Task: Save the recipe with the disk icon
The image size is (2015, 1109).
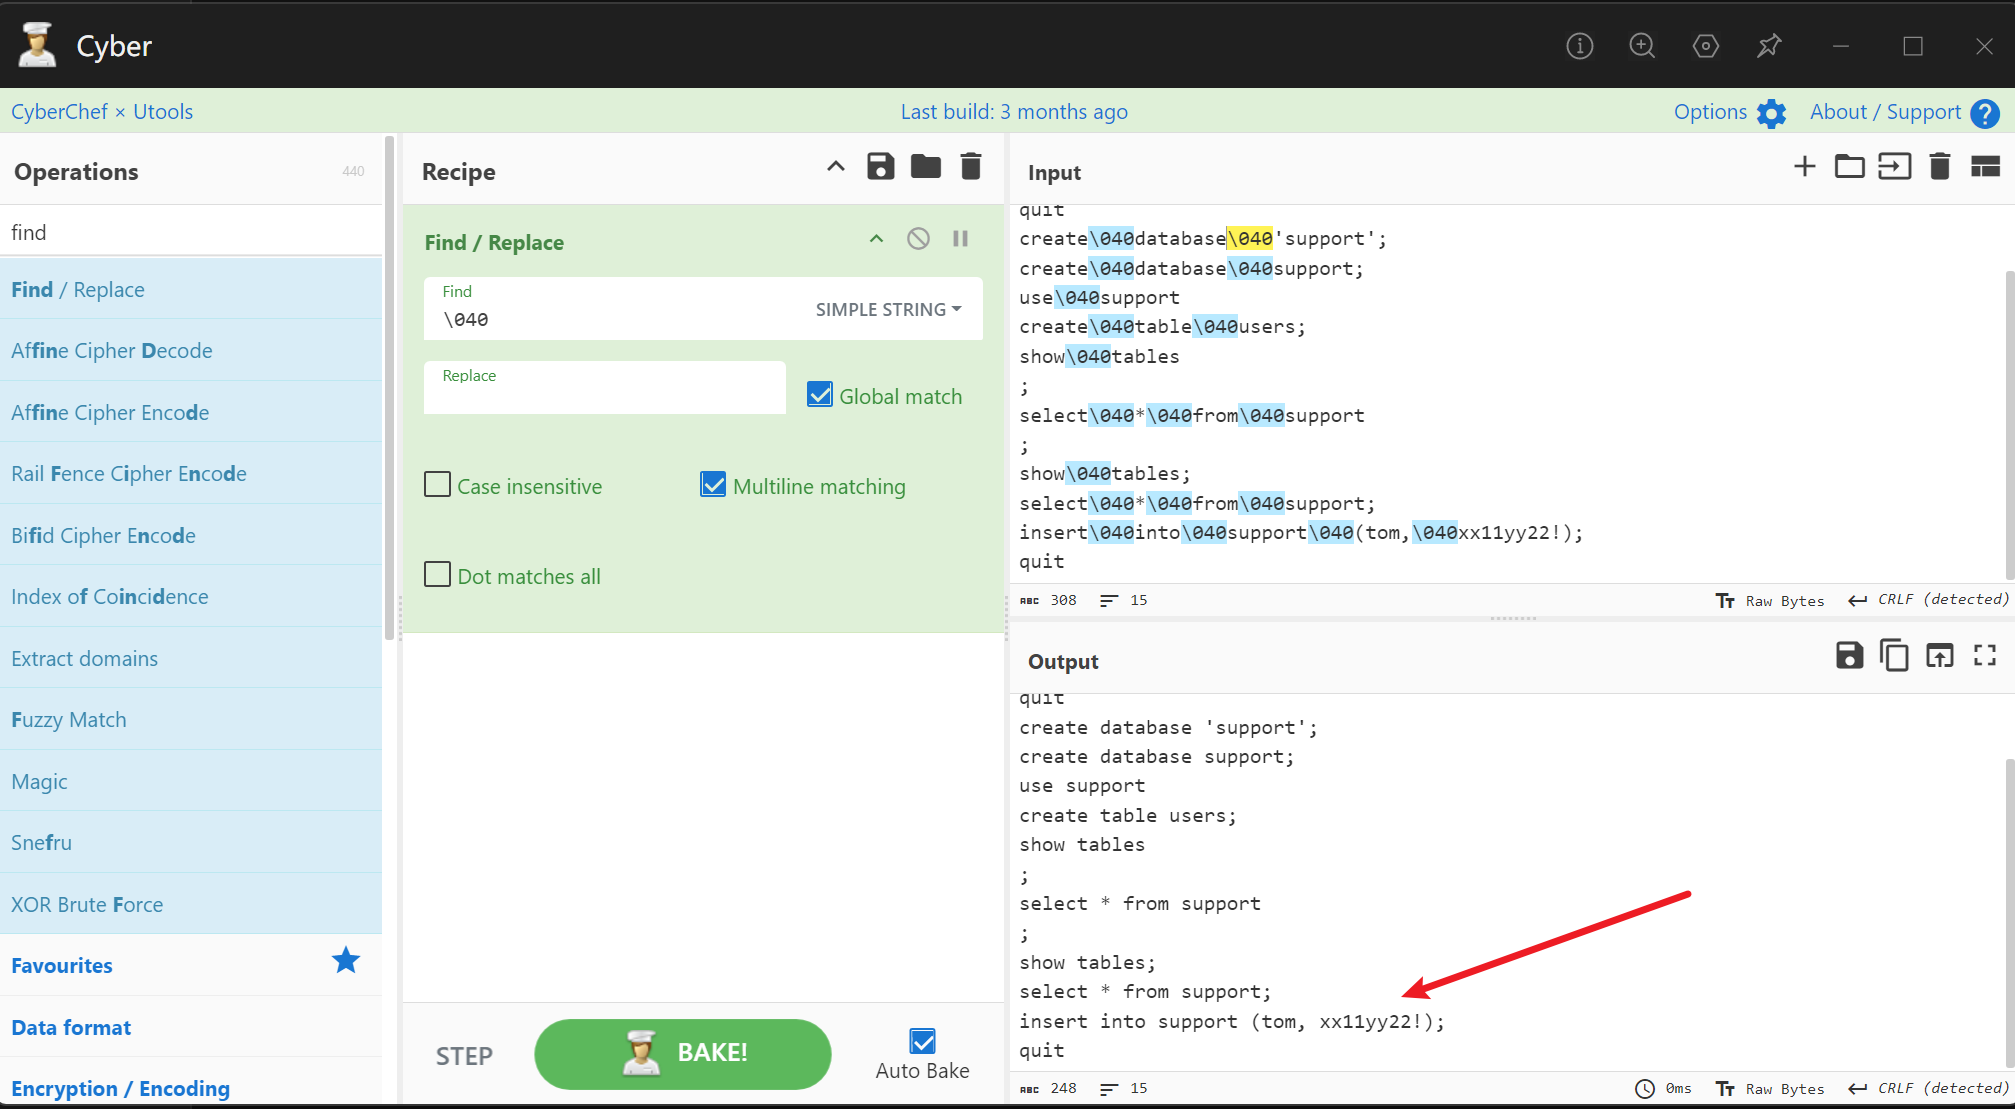Action: click(880, 167)
